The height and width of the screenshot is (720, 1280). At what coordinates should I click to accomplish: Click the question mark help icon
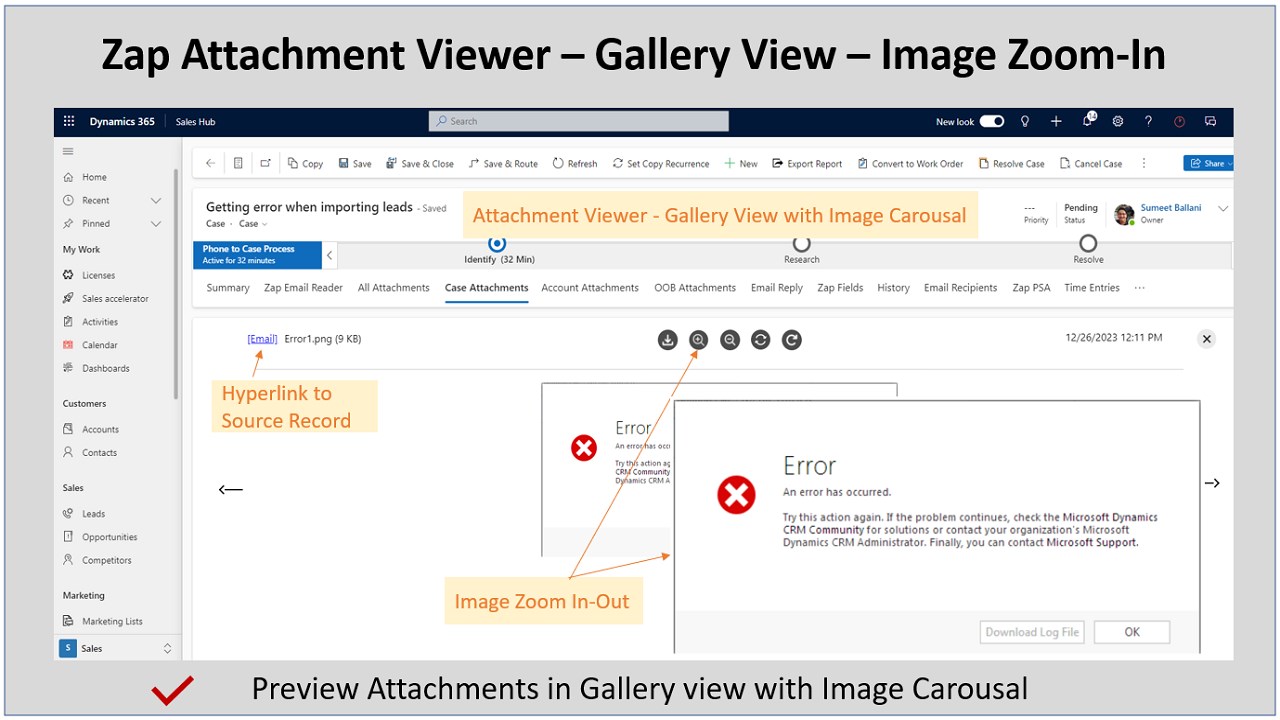[x=1148, y=121]
